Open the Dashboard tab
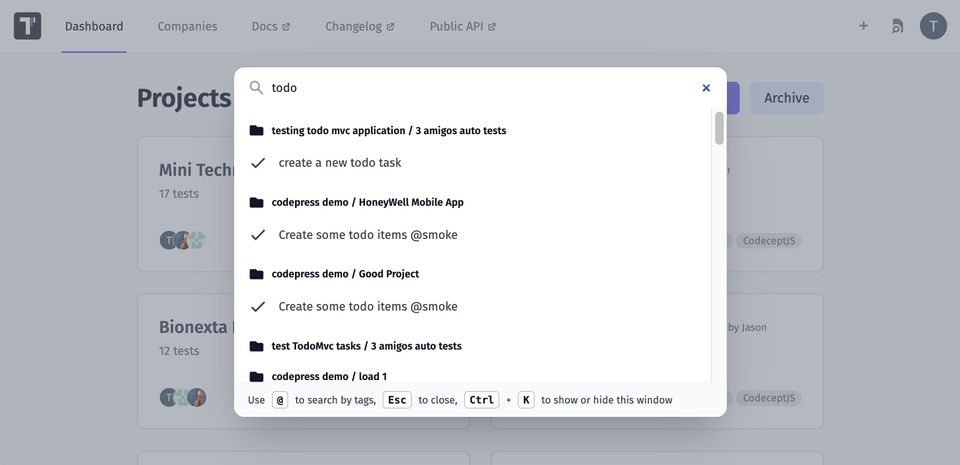960x465 pixels. tap(94, 26)
